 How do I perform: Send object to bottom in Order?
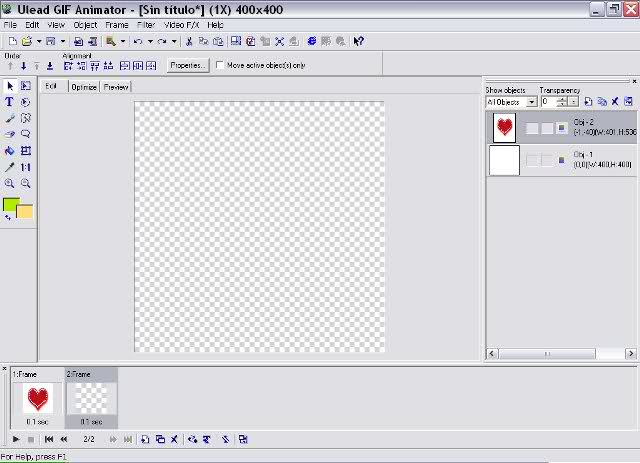click(x=50, y=66)
